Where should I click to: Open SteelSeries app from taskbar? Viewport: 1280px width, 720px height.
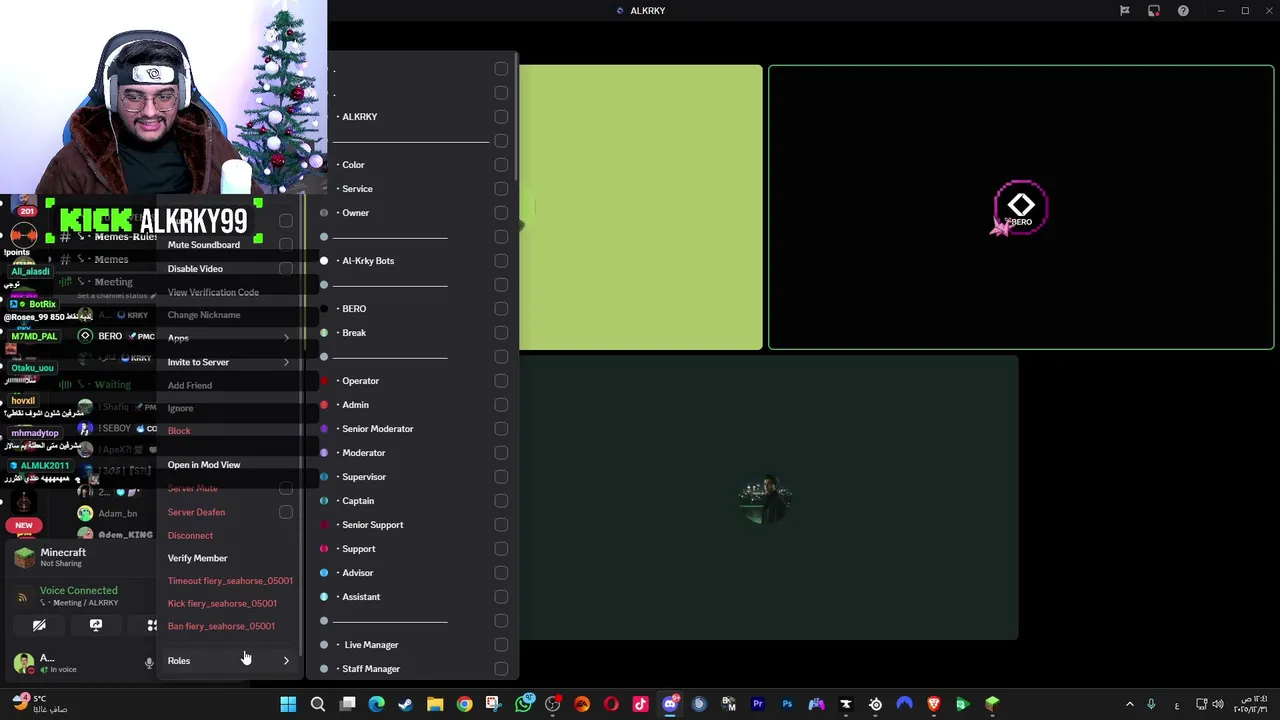pos(875,704)
